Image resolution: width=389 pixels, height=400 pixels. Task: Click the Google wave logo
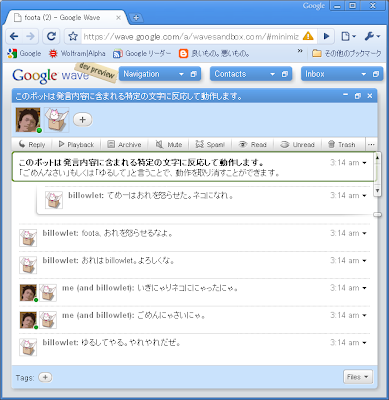pyautogui.click(x=51, y=76)
